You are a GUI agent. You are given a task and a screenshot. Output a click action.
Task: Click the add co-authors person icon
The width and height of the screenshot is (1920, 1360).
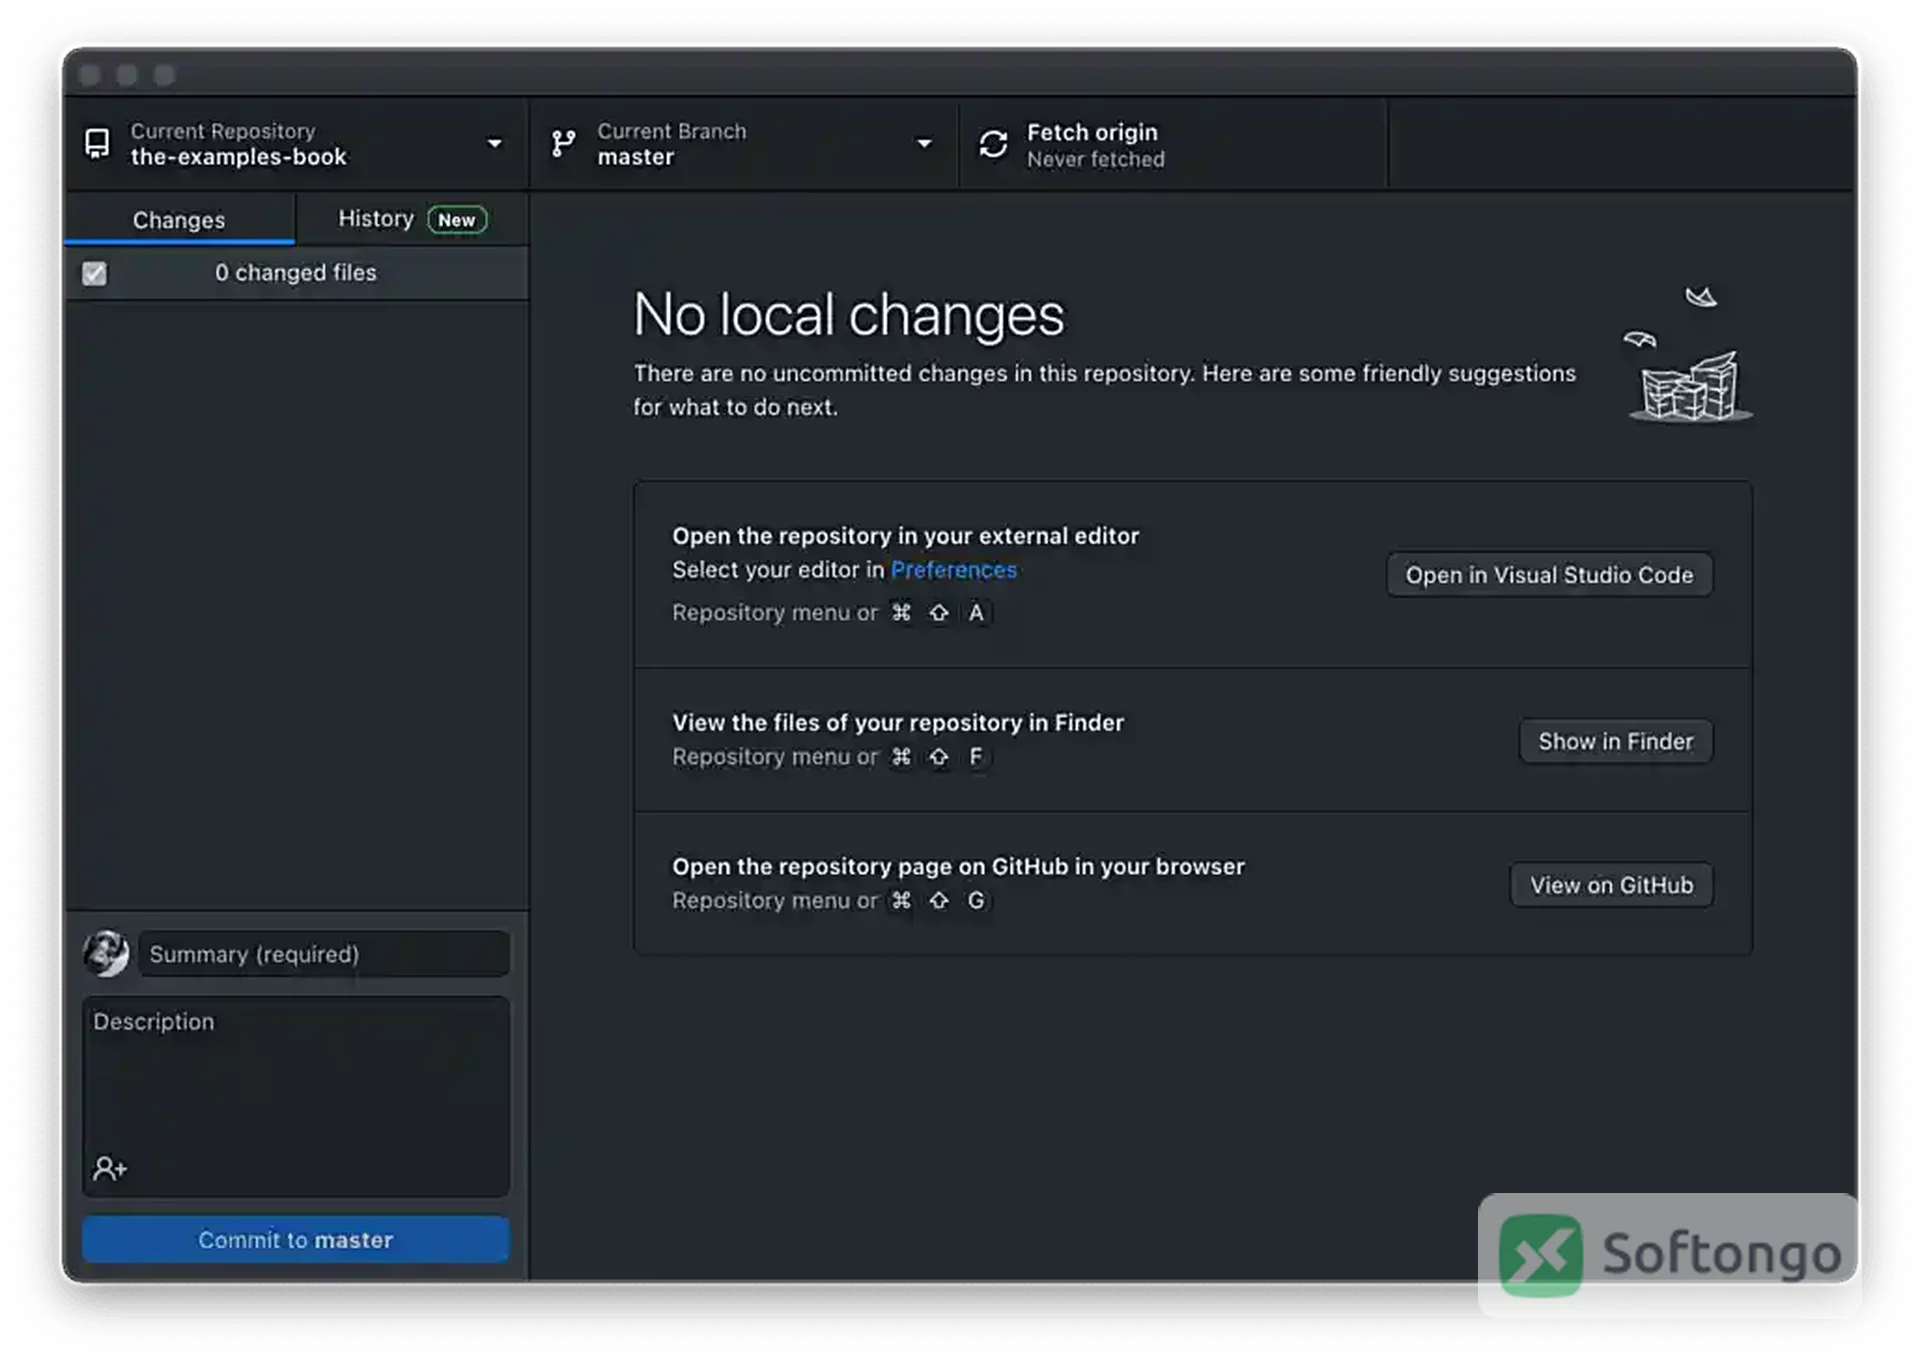(110, 1168)
